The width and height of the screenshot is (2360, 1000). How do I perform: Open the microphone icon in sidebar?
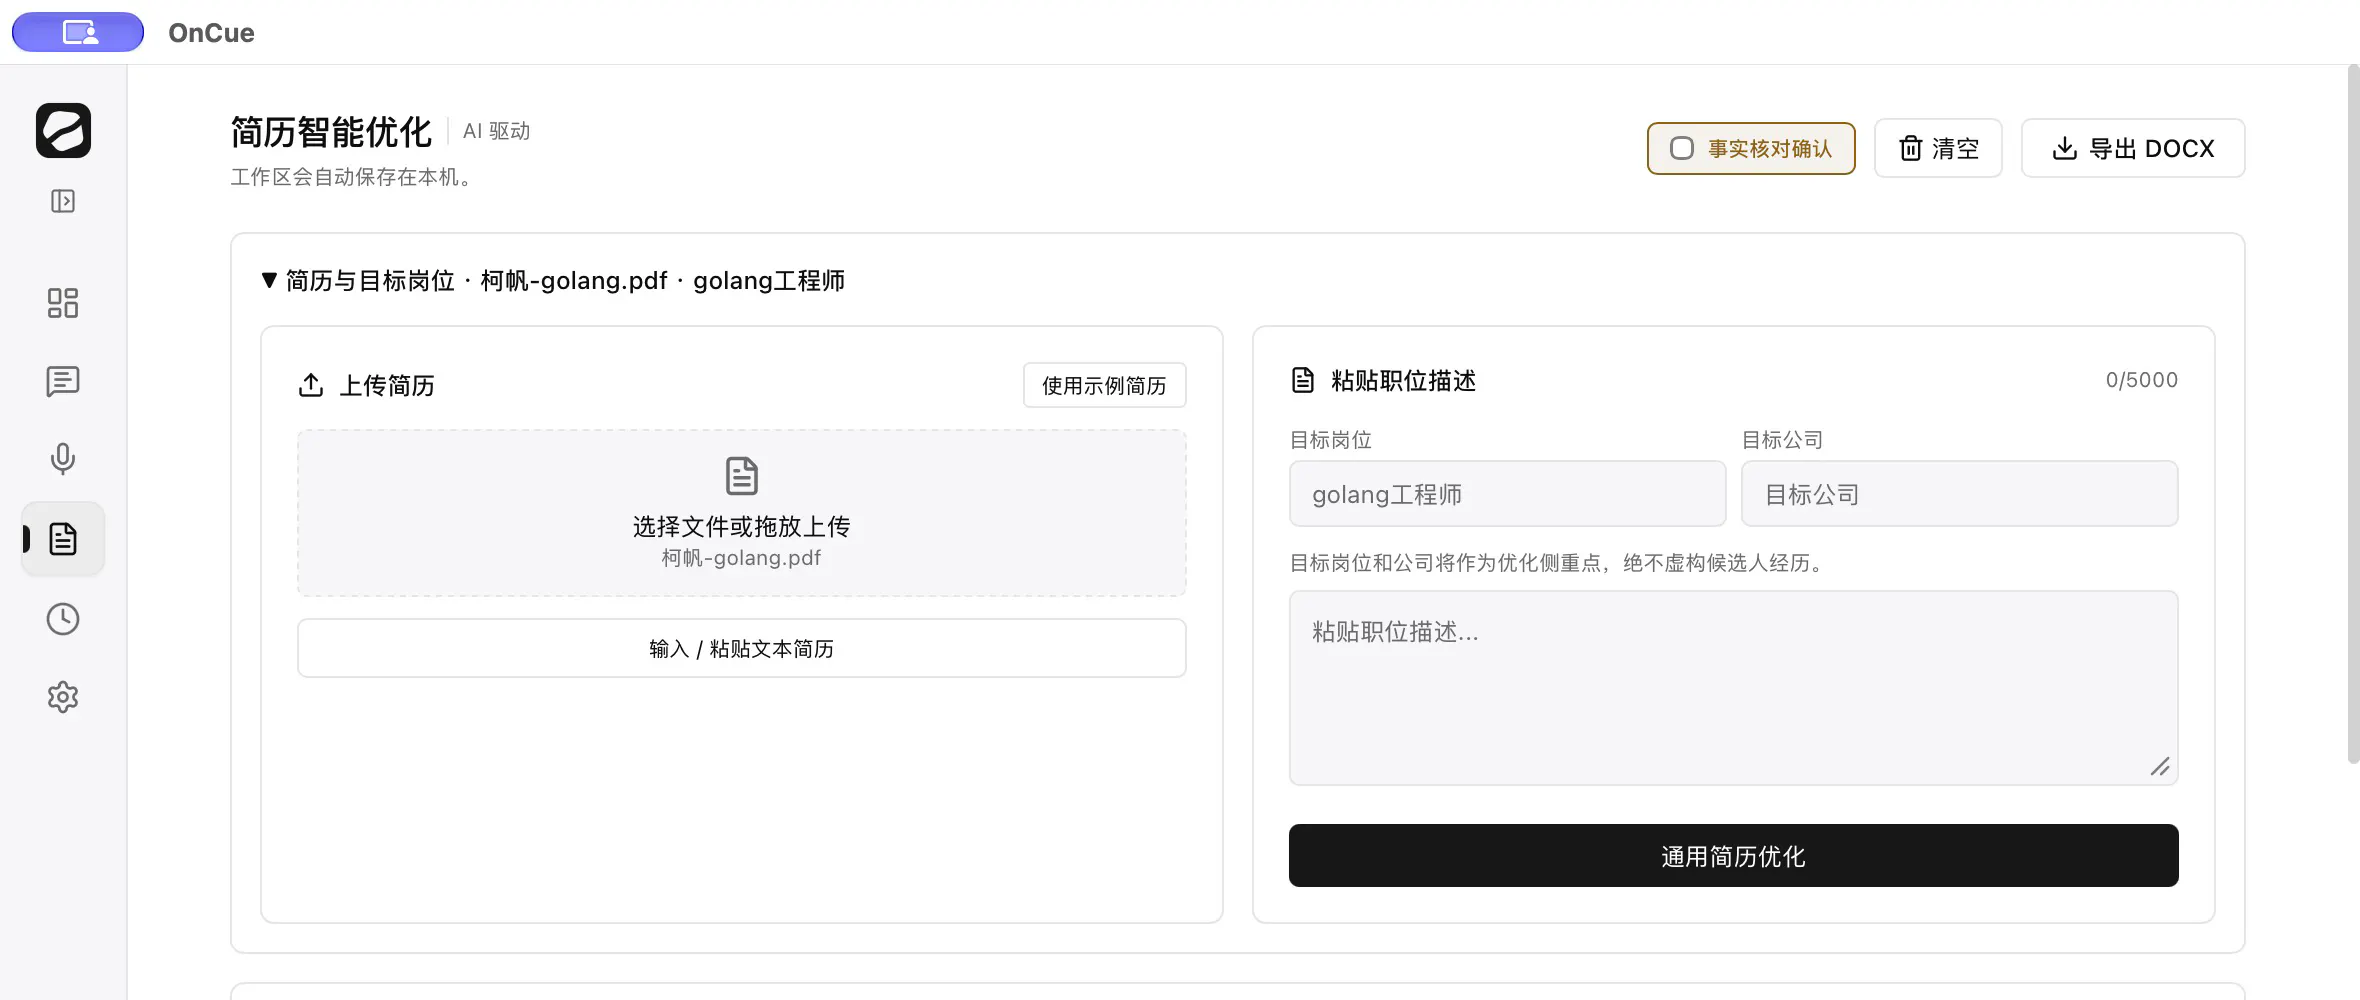pos(63,459)
